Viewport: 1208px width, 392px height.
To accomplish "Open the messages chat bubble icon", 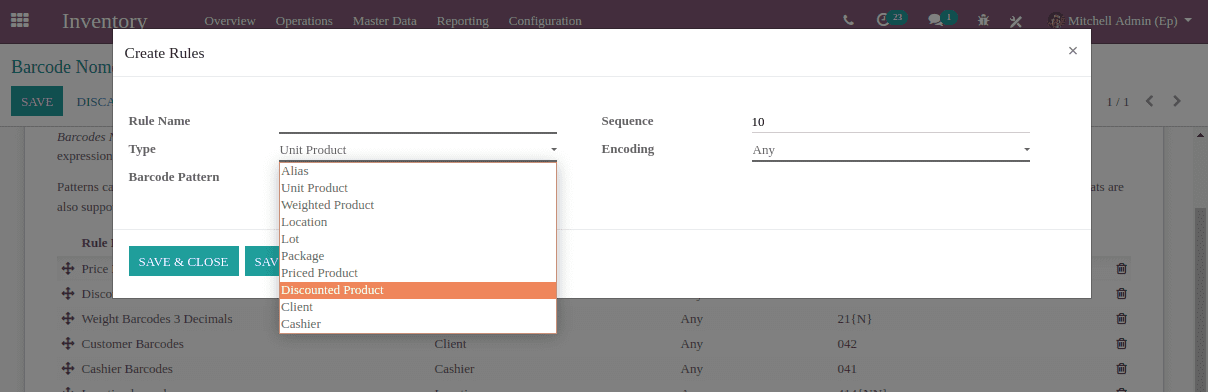I will [x=941, y=19].
